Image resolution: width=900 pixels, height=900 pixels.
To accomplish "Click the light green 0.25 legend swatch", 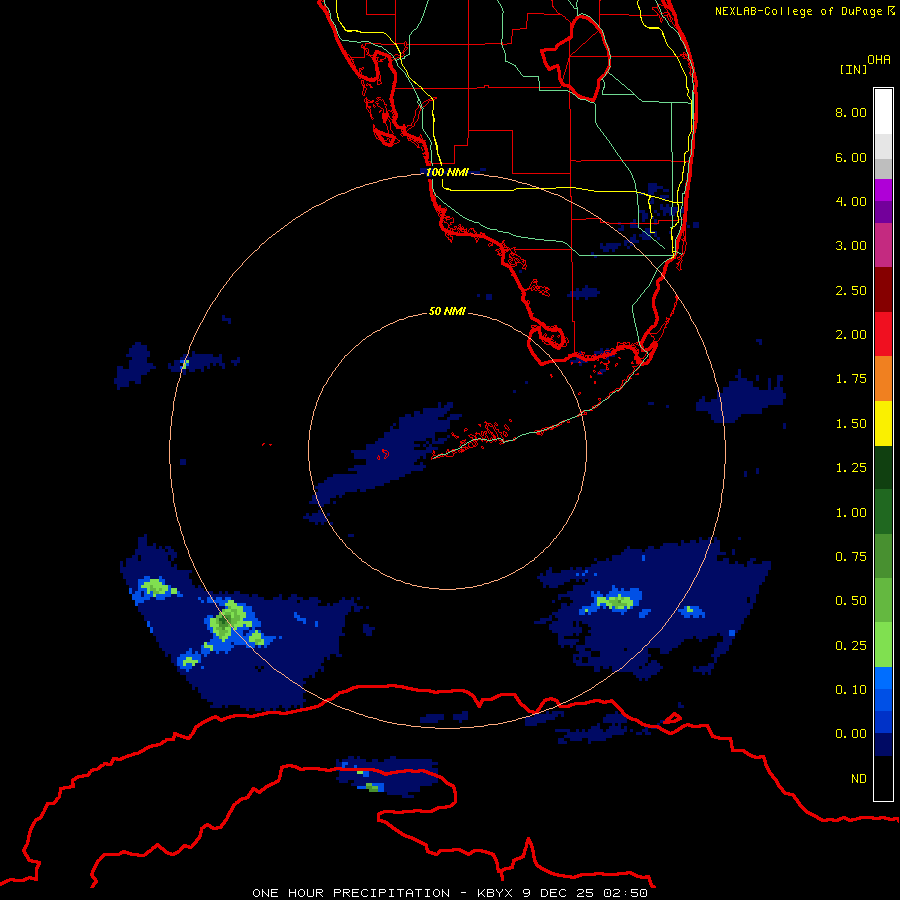I will click(883, 645).
